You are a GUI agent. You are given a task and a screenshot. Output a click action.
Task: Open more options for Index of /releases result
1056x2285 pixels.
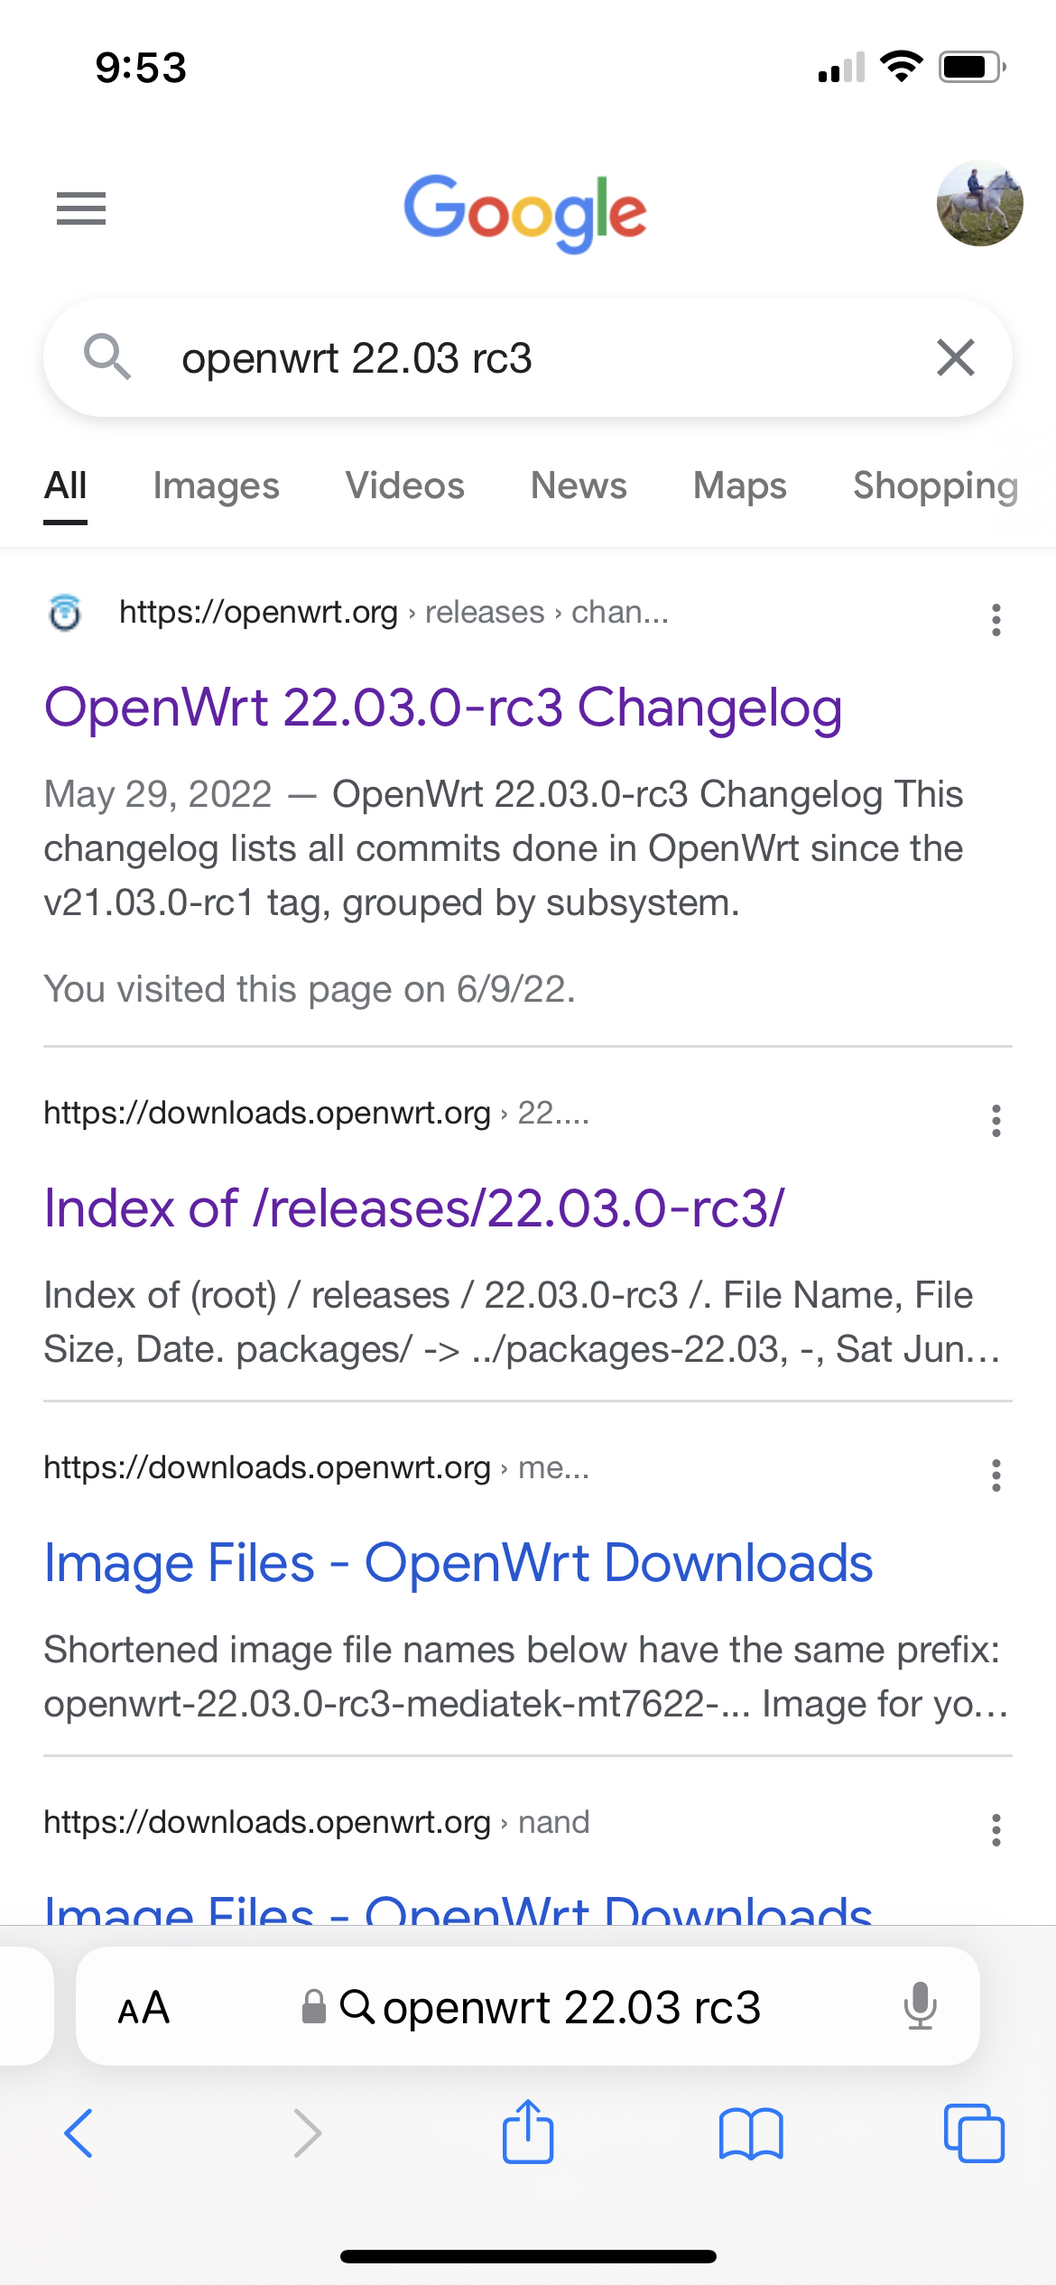(x=996, y=1121)
